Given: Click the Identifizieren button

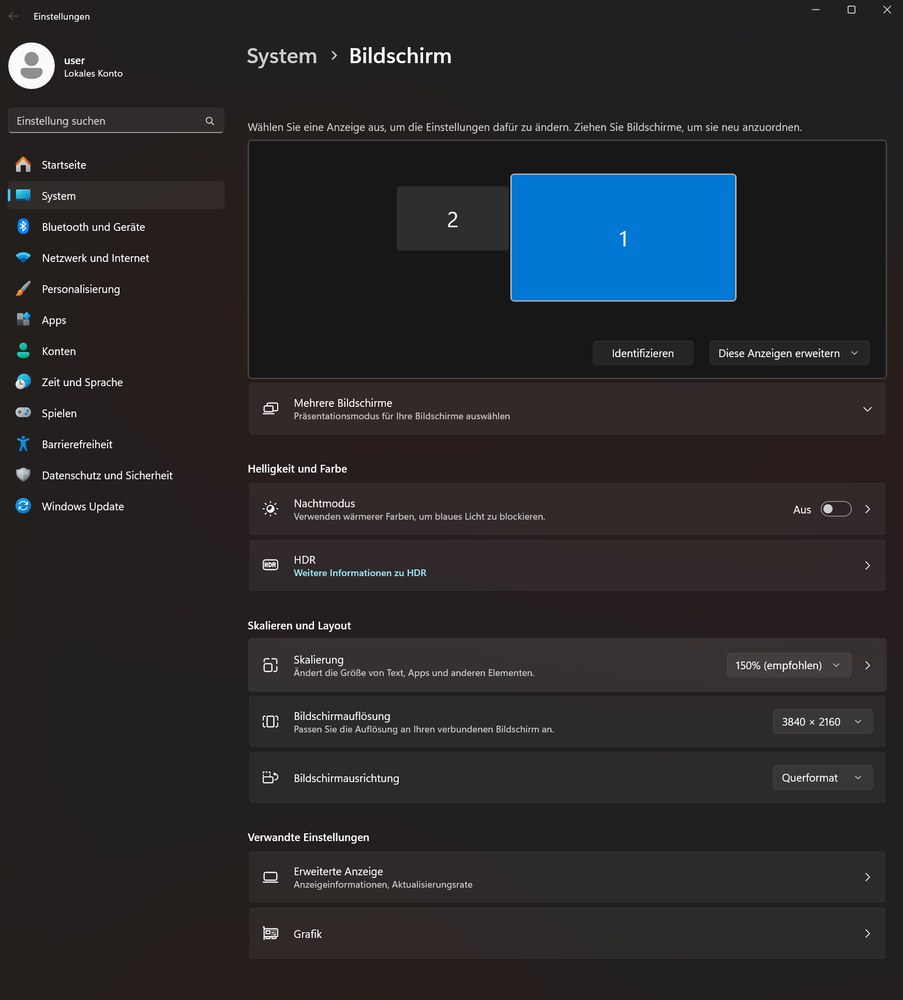Looking at the screenshot, I should pyautogui.click(x=642, y=353).
